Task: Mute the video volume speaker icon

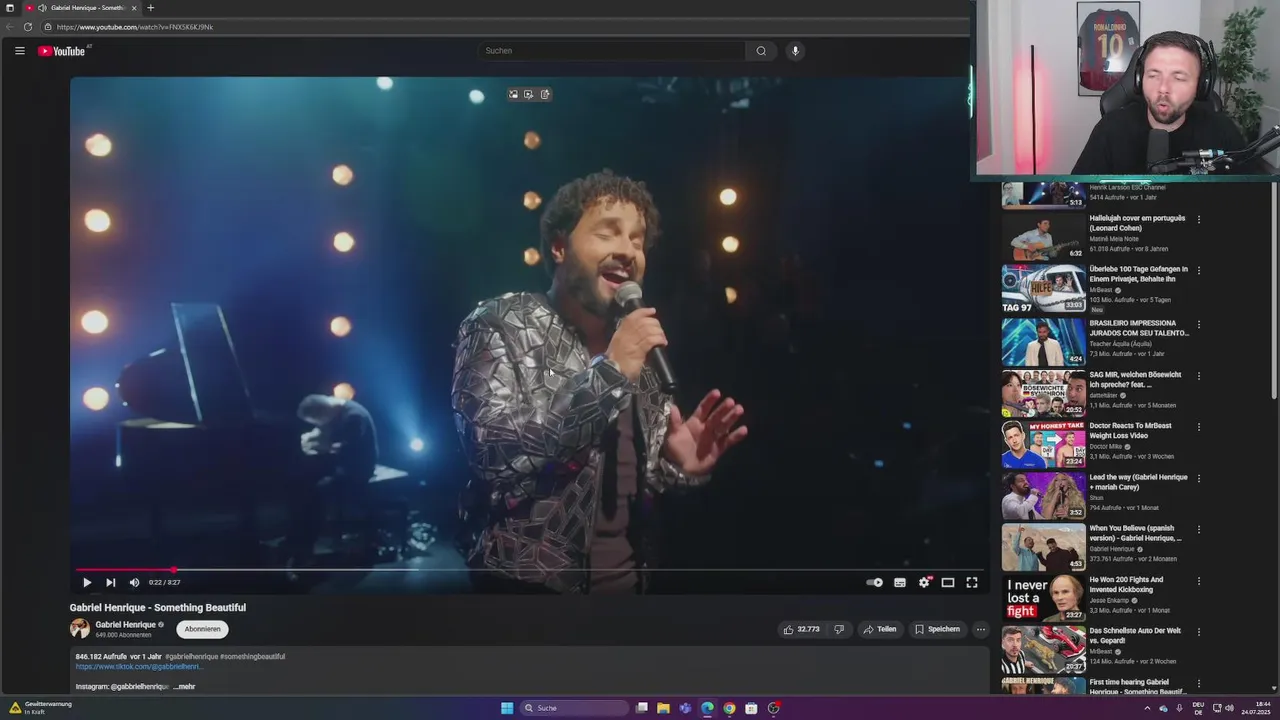Action: (x=134, y=582)
